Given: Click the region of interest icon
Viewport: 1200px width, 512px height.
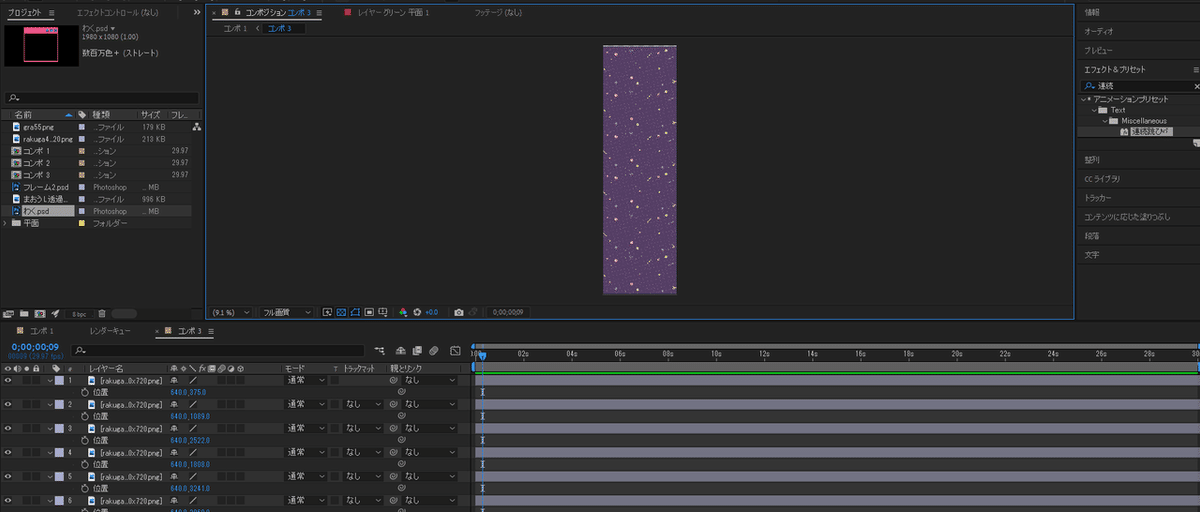Looking at the screenshot, I should (x=369, y=312).
